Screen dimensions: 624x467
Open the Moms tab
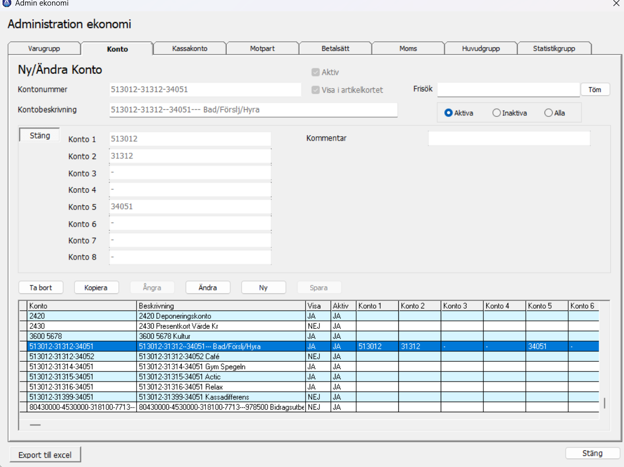pos(408,49)
